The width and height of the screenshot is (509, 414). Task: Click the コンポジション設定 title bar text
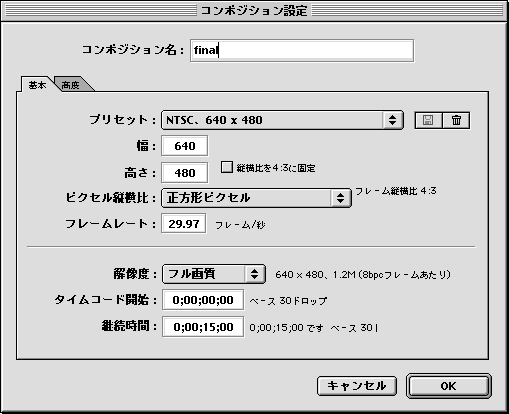pyautogui.click(x=254, y=11)
